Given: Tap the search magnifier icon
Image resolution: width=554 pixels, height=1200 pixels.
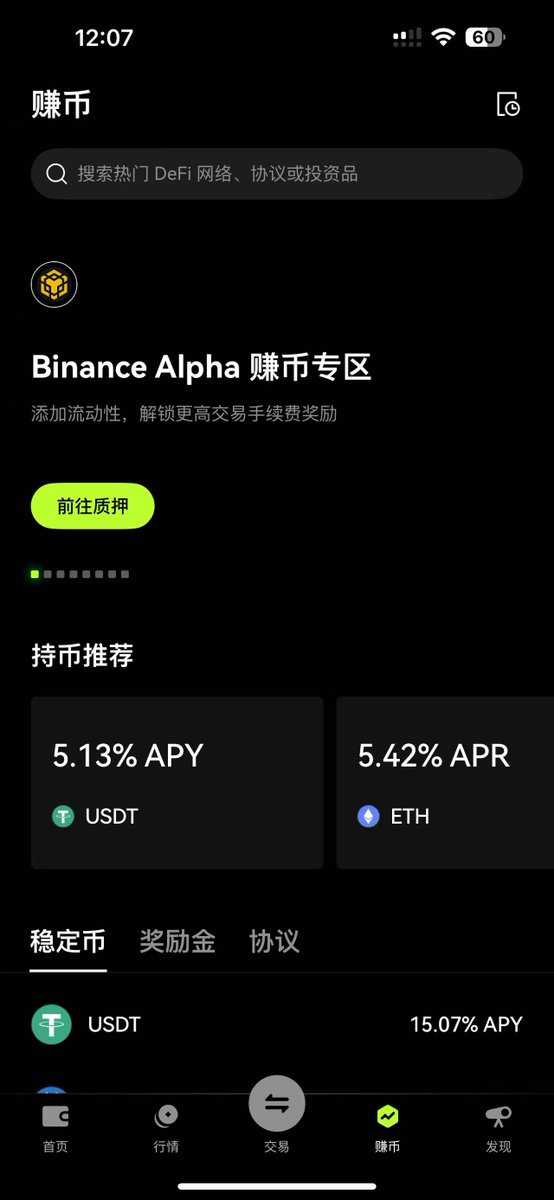Looking at the screenshot, I should (x=57, y=174).
